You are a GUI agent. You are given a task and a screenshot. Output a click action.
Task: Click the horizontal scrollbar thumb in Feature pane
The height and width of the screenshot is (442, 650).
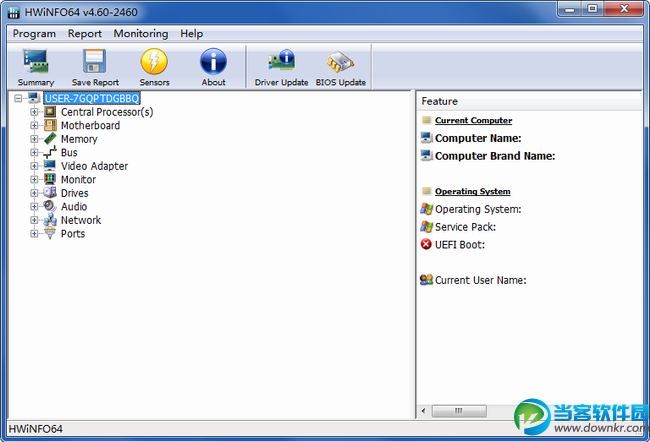point(459,410)
